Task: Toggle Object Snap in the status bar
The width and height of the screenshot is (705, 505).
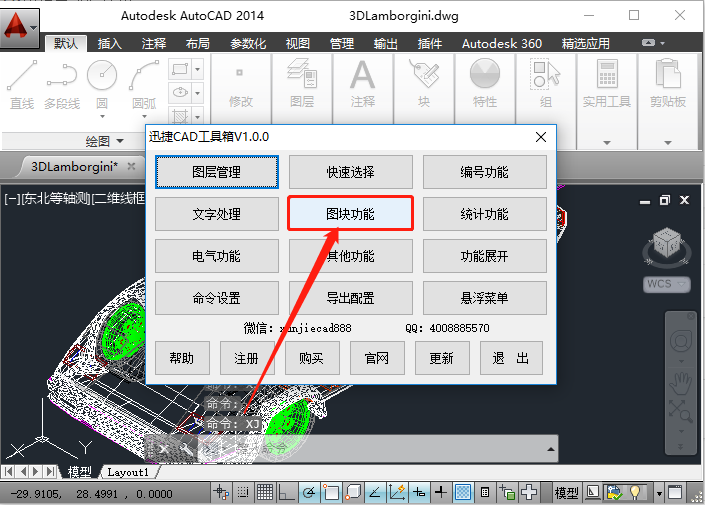Action: click(330, 493)
